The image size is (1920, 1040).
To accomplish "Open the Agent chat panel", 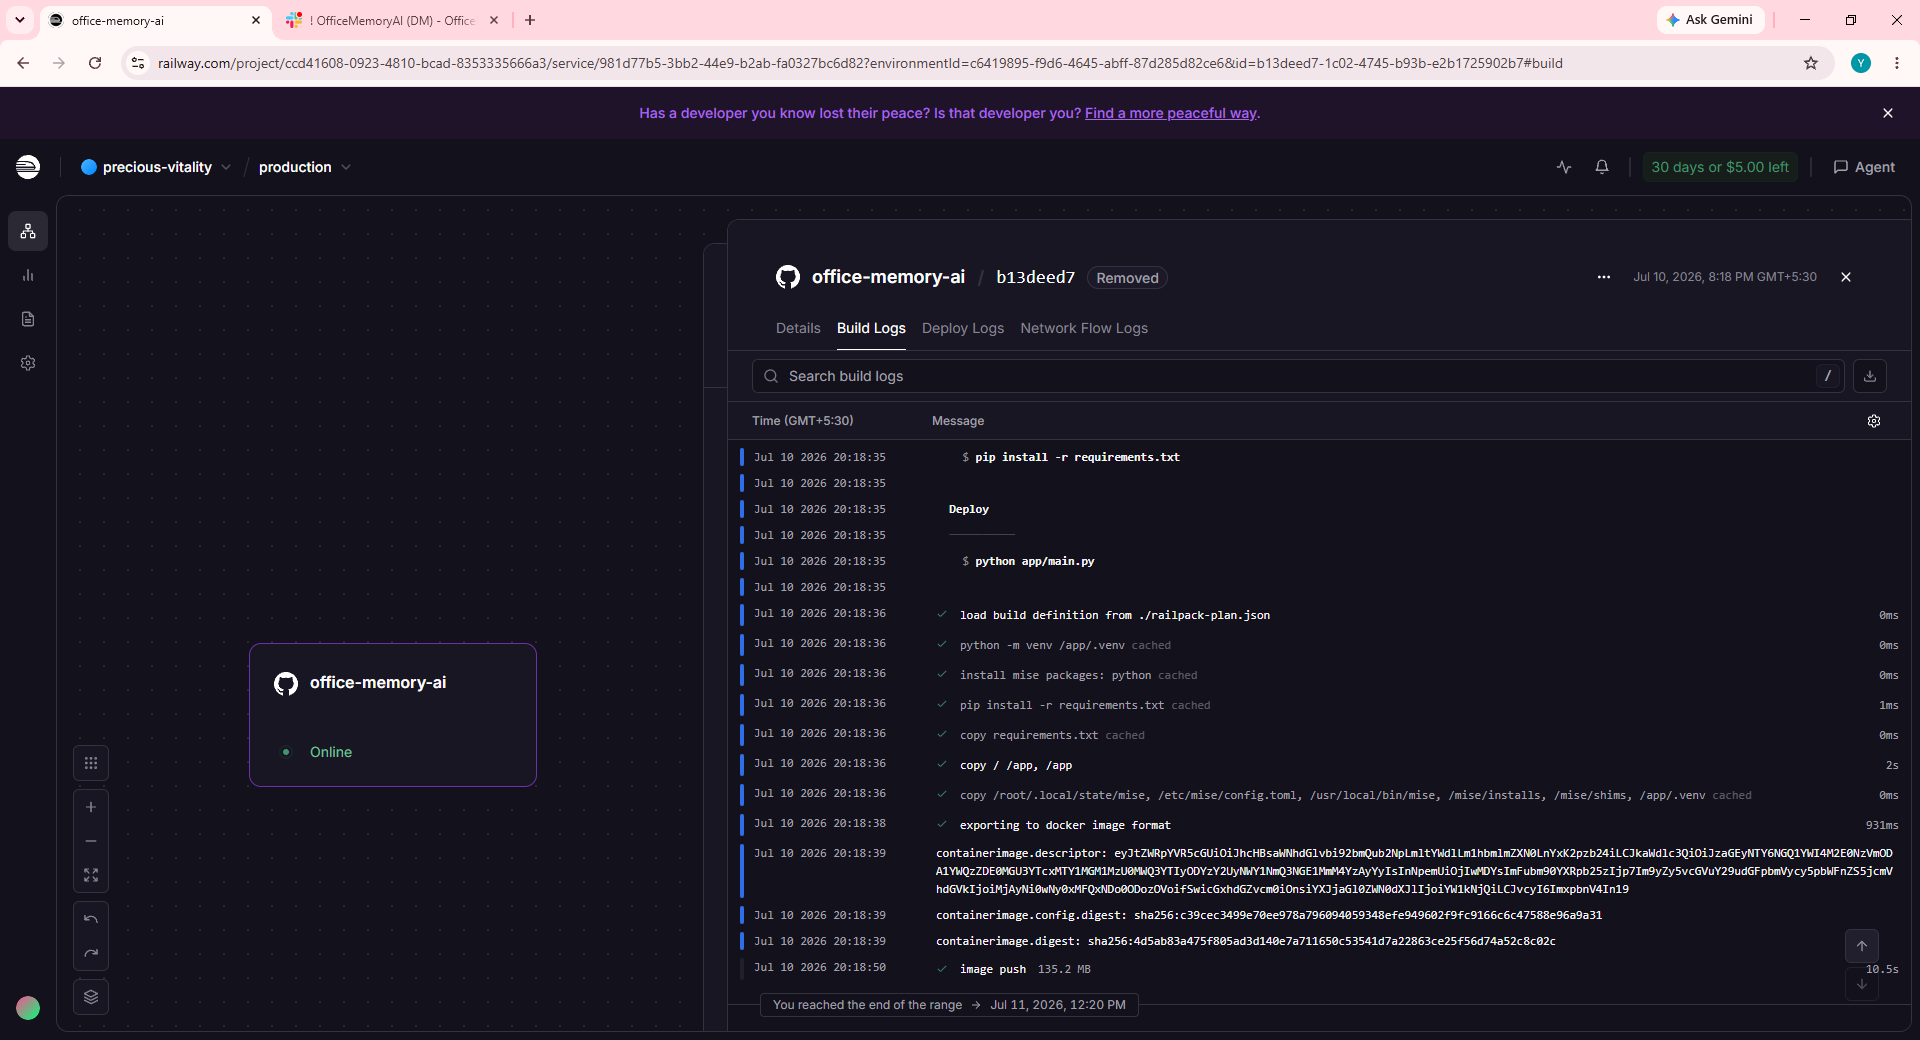I will click(1864, 167).
